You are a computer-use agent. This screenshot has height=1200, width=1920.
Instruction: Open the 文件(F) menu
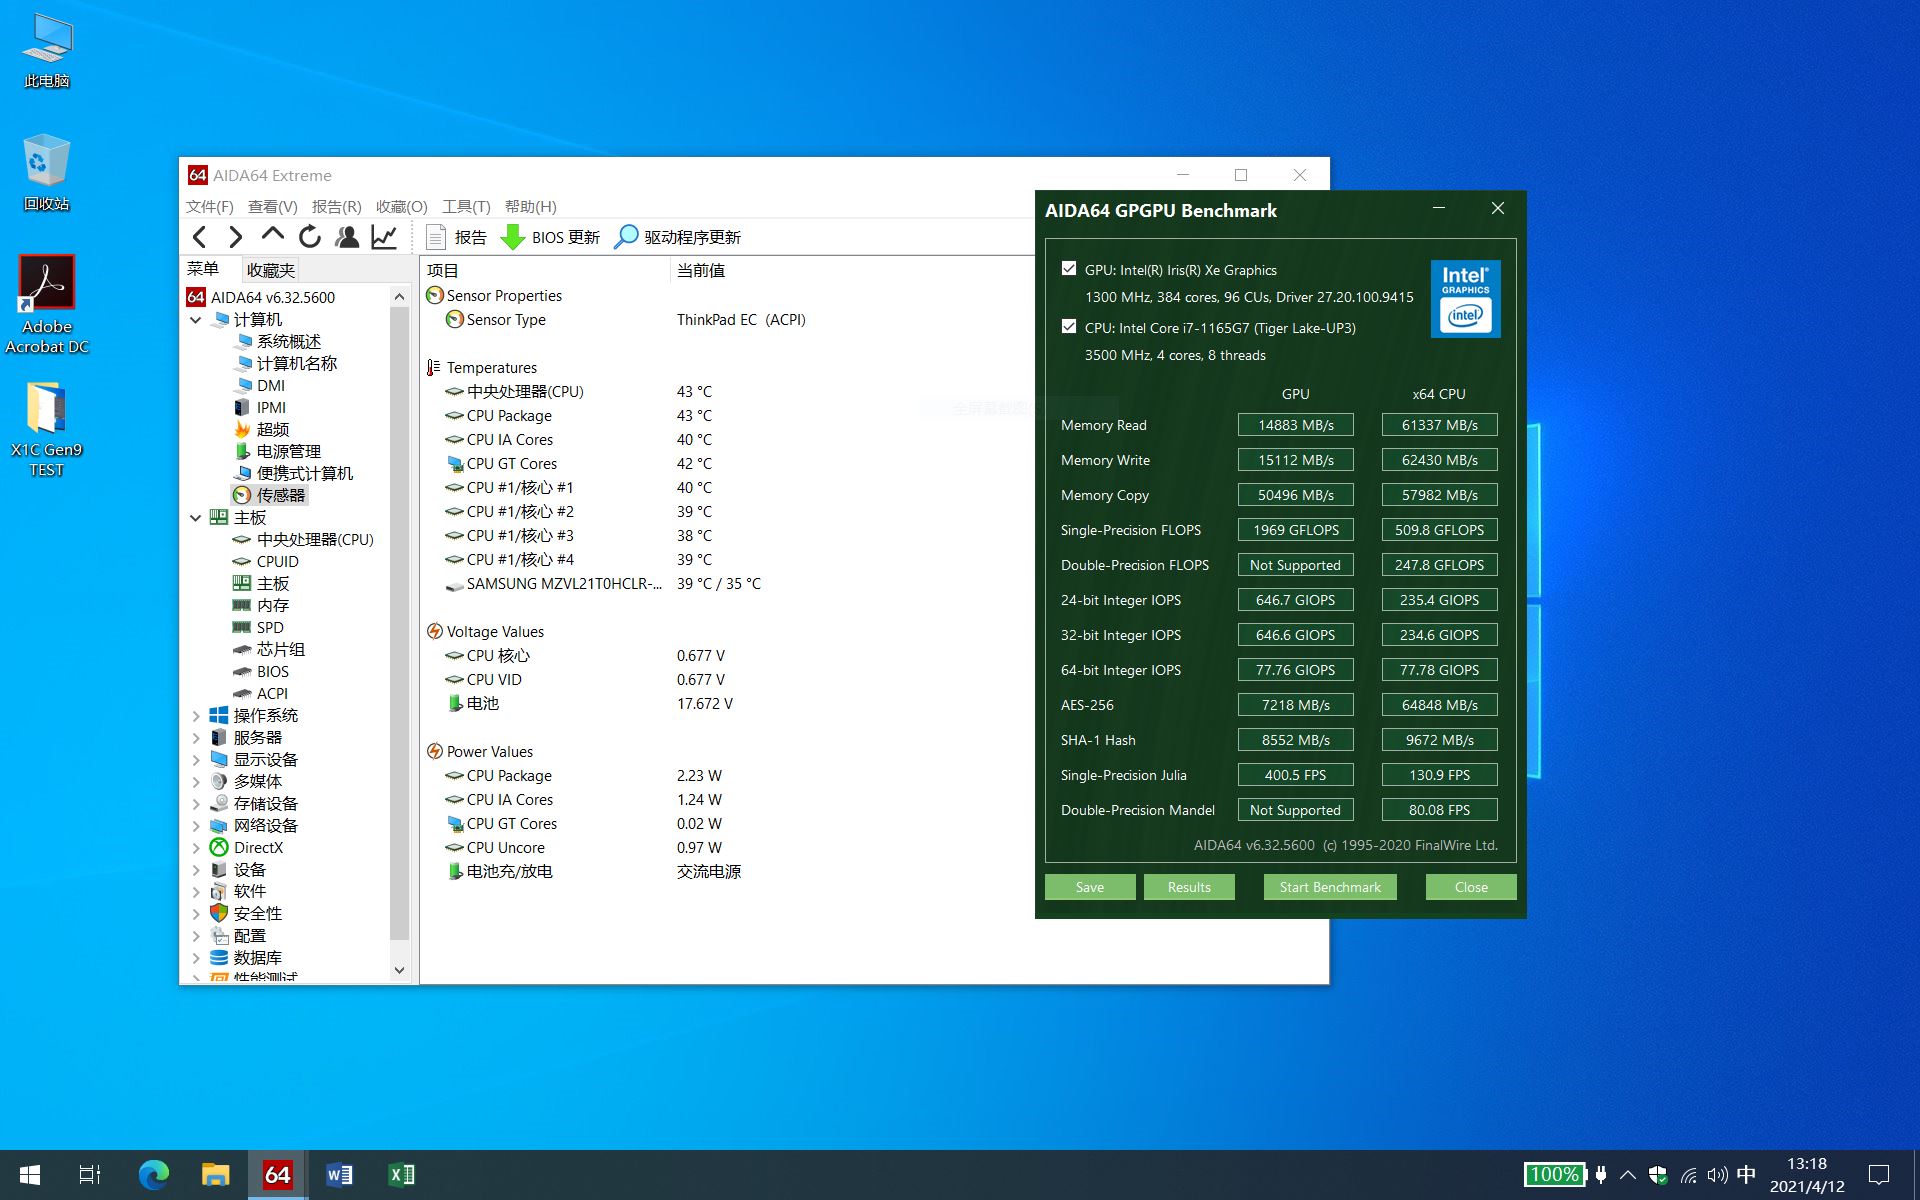(209, 206)
